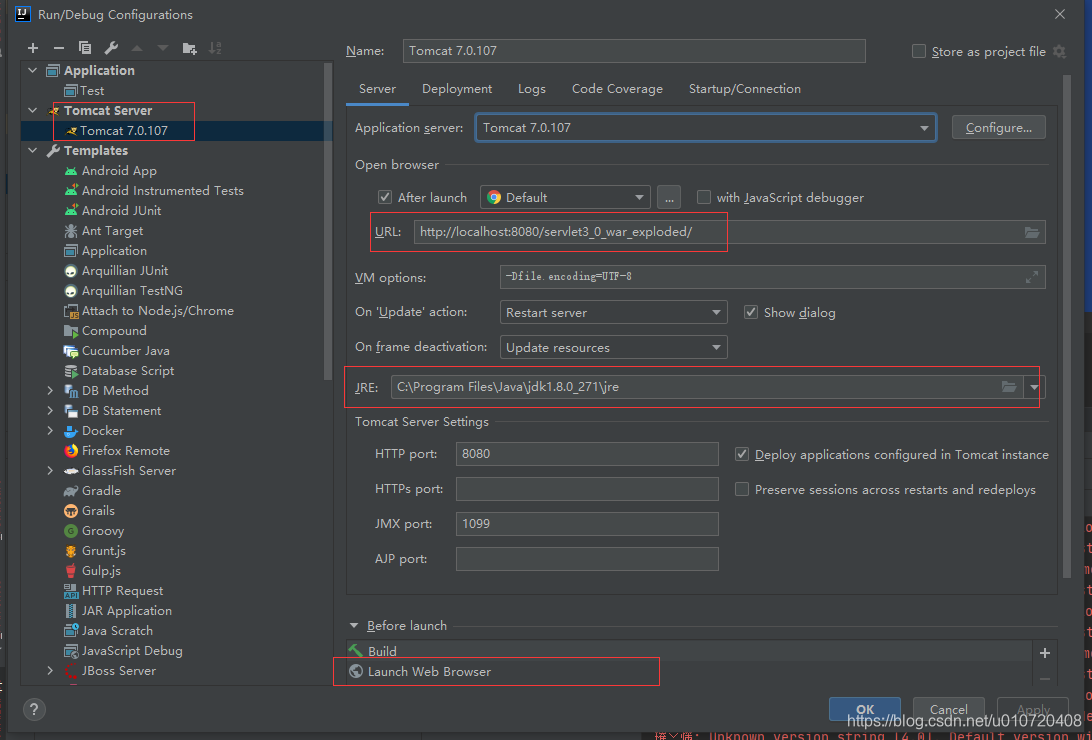Uncheck Show dialog option

(751, 312)
